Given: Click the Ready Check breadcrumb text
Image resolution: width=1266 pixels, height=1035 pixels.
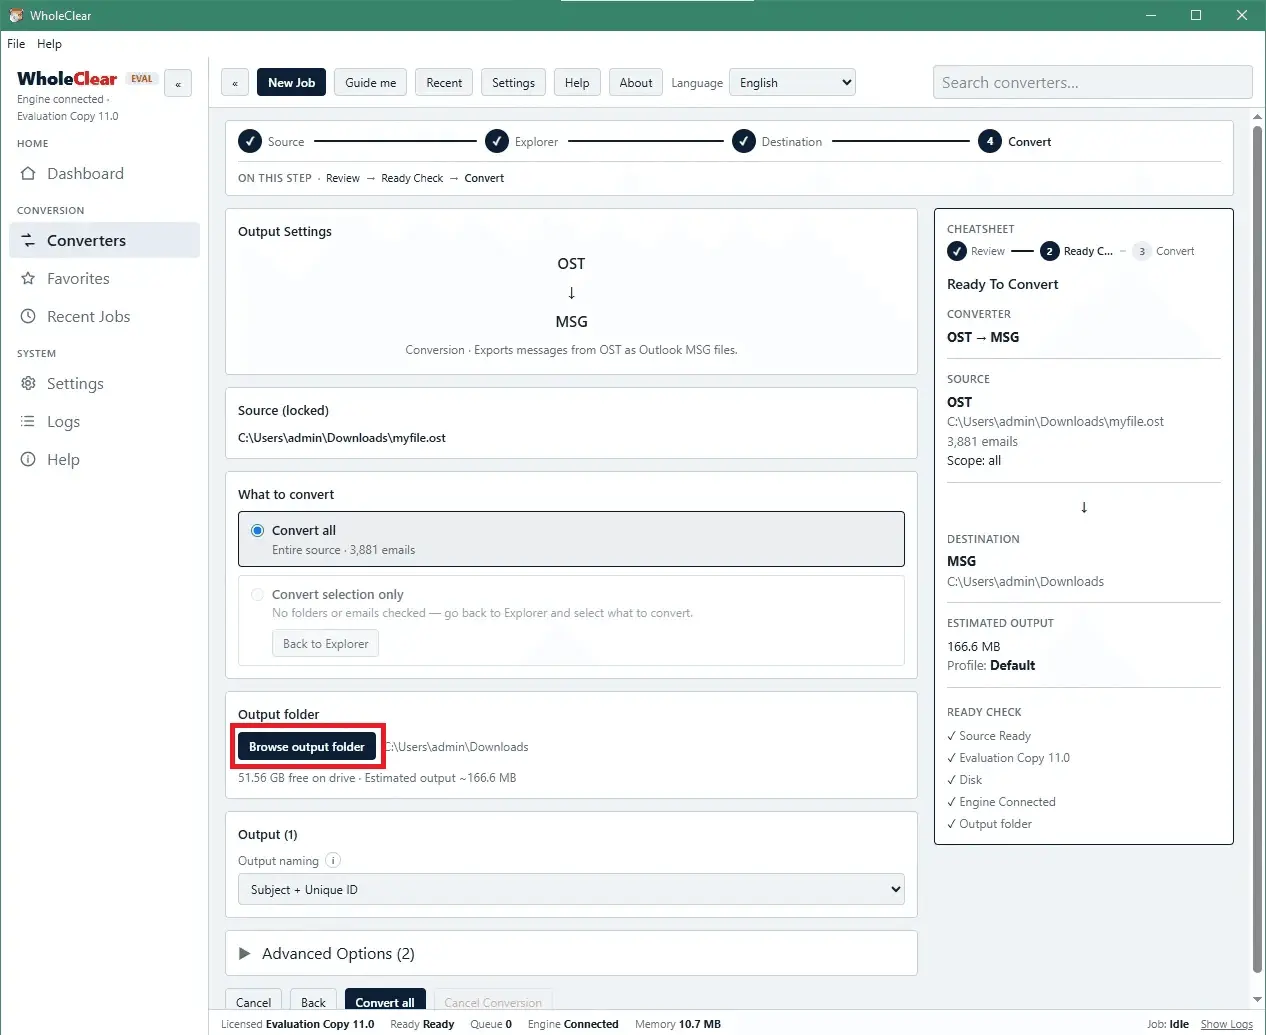Looking at the screenshot, I should (x=412, y=178).
